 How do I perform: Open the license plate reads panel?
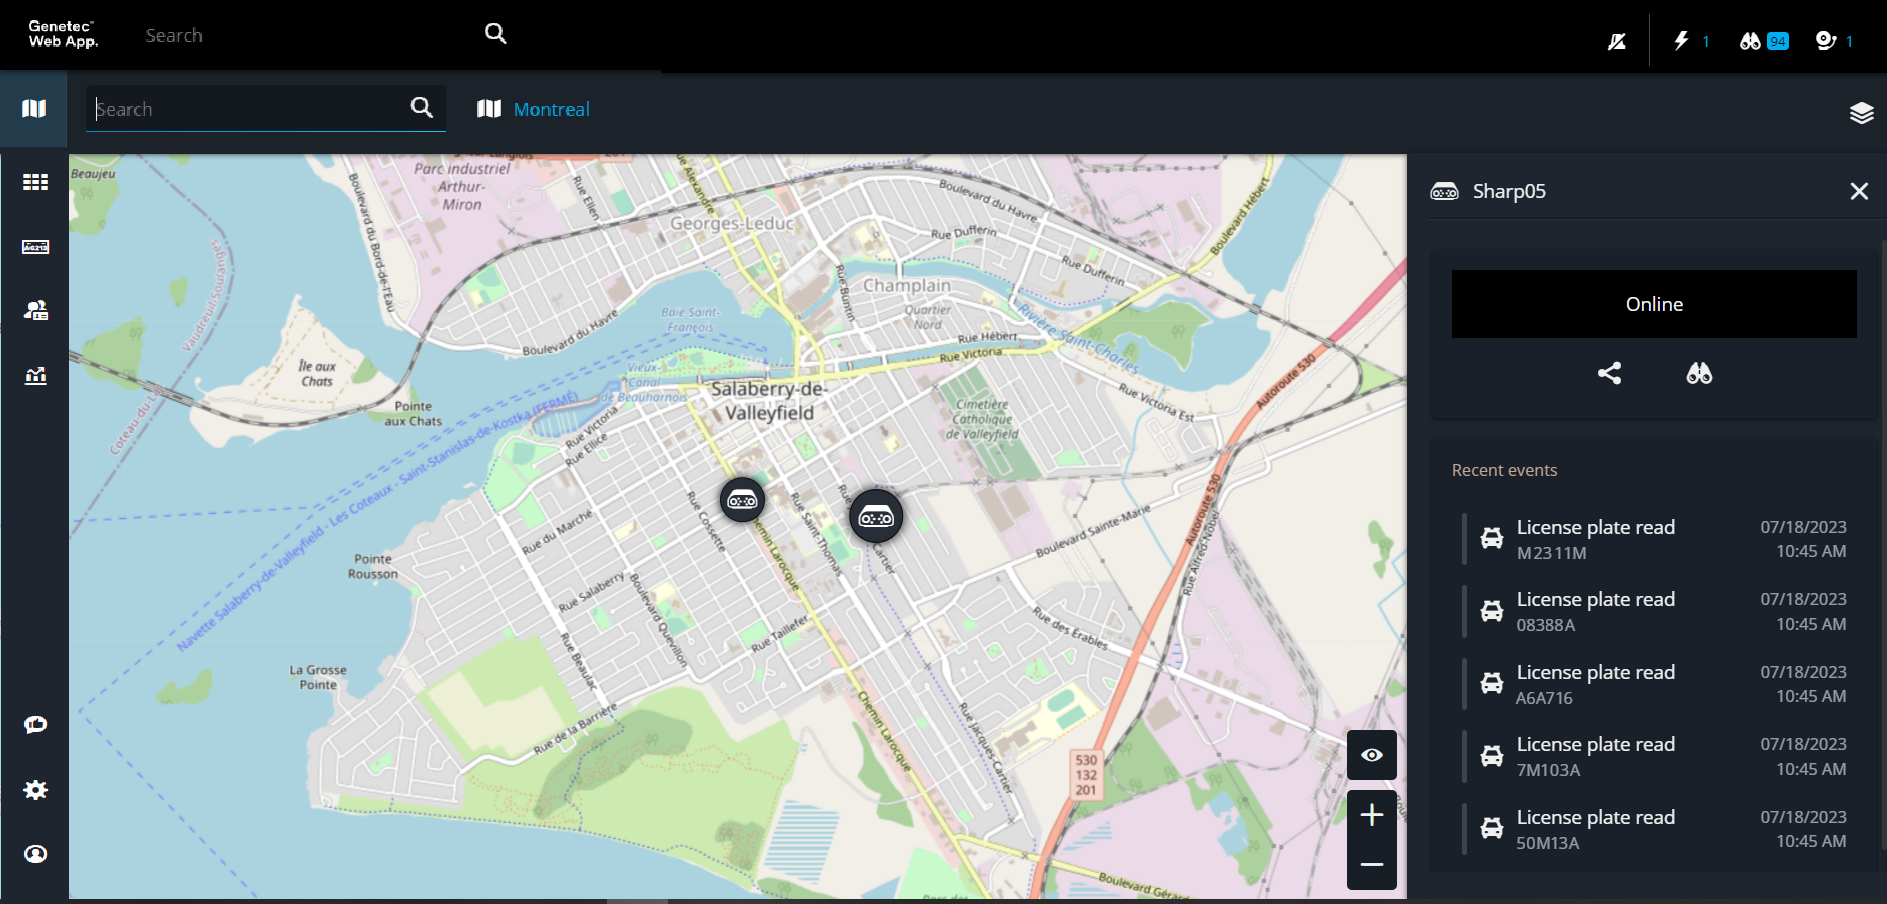[x=34, y=247]
